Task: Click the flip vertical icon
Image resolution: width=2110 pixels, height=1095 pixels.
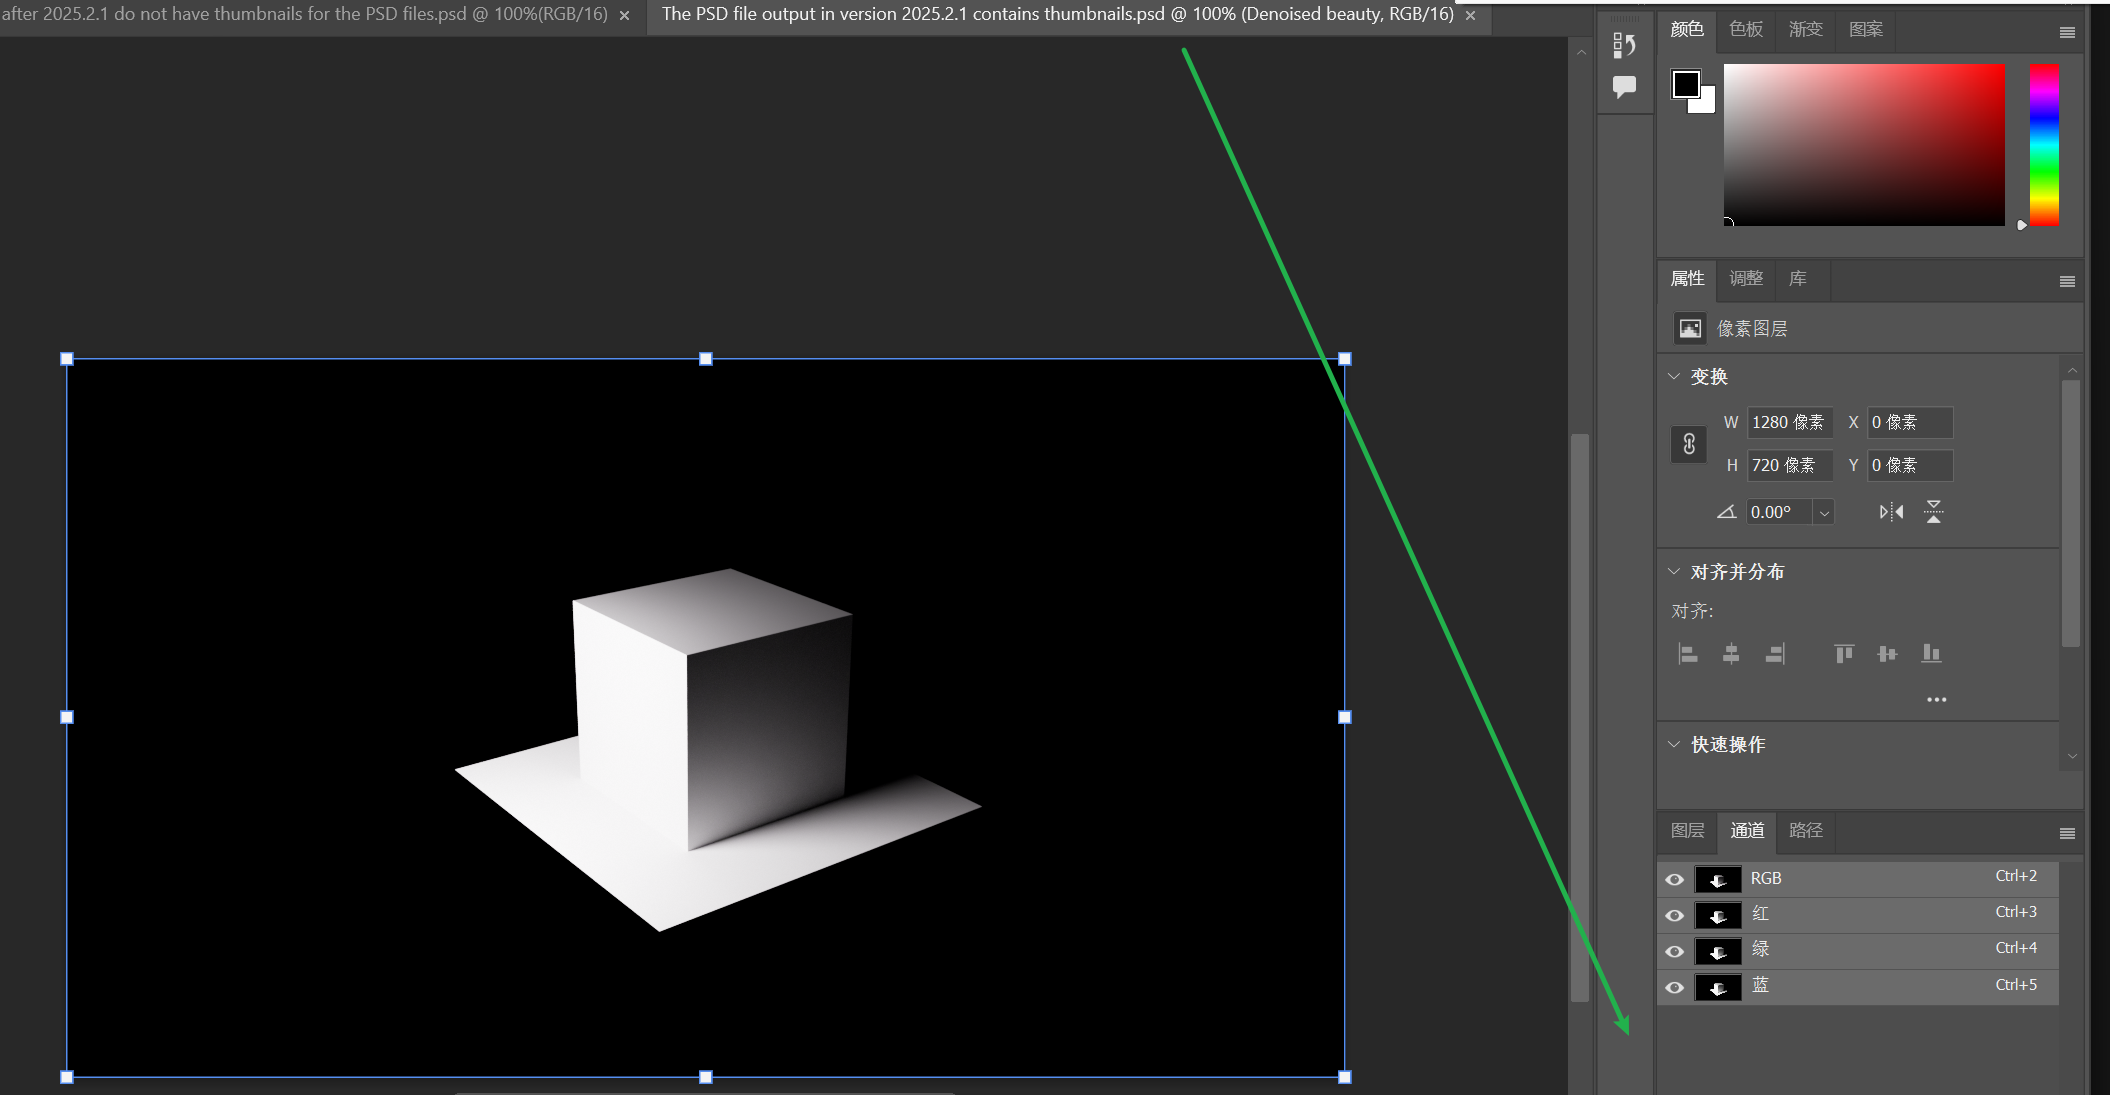Action: tap(1934, 512)
